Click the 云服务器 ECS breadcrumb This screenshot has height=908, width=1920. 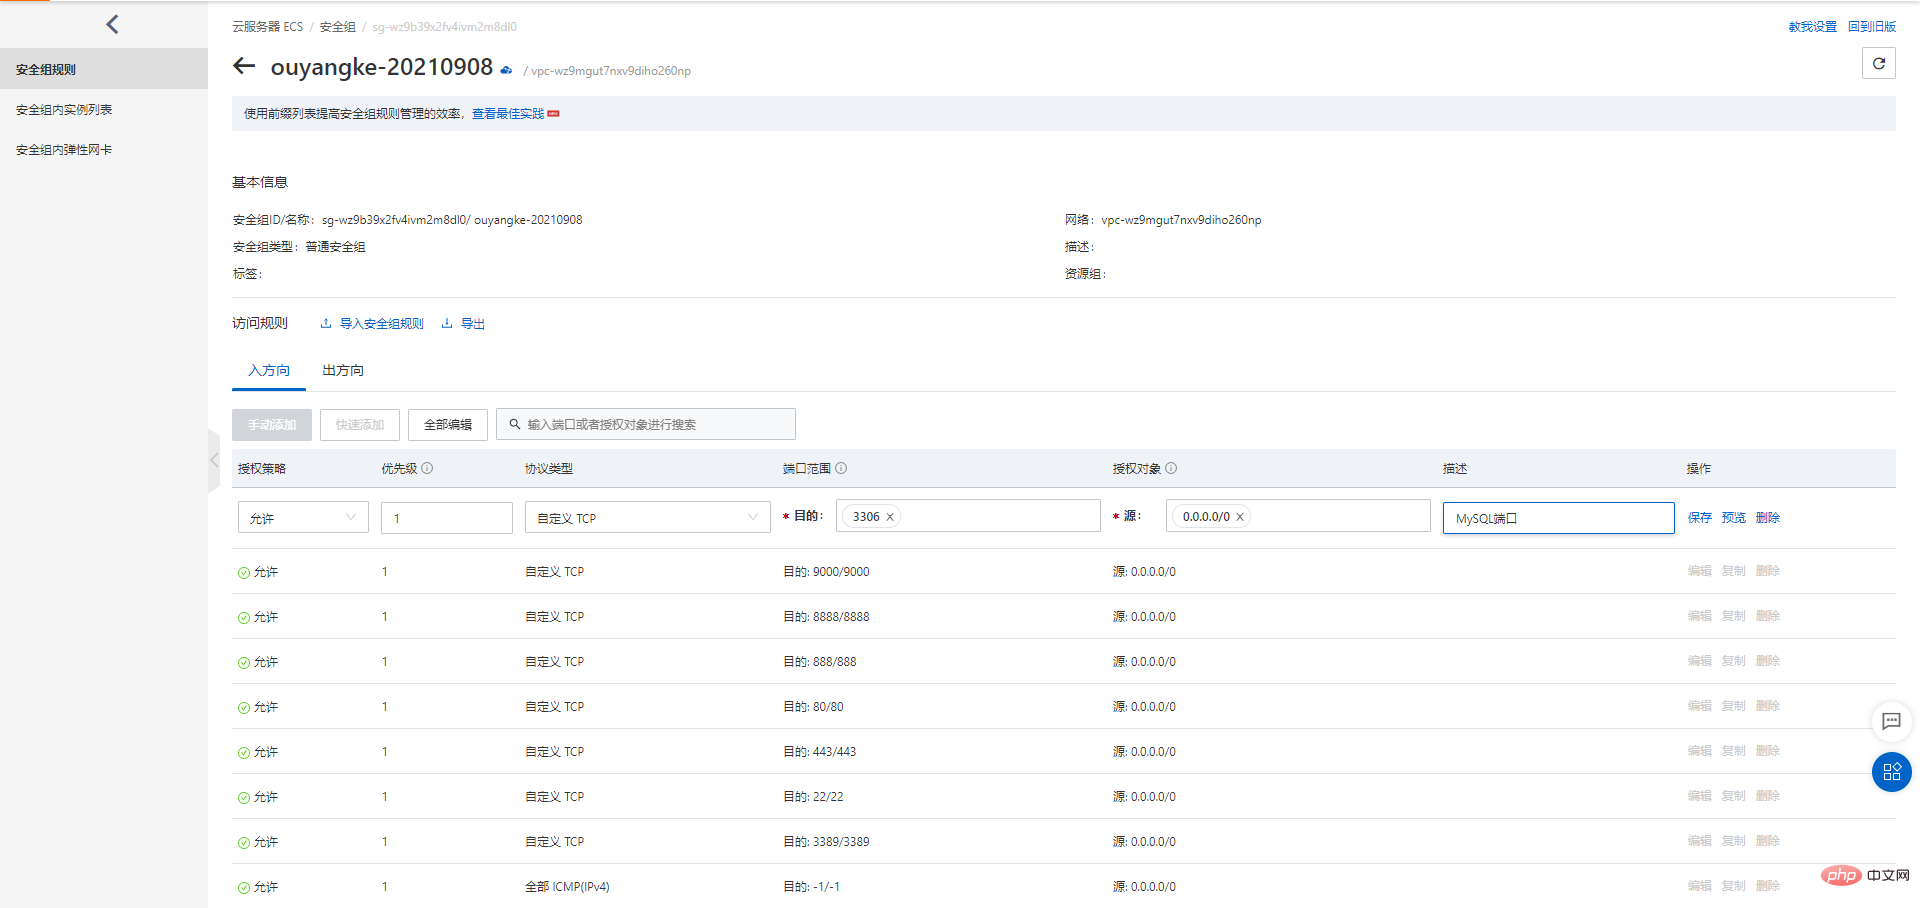(x=267, y=27)
